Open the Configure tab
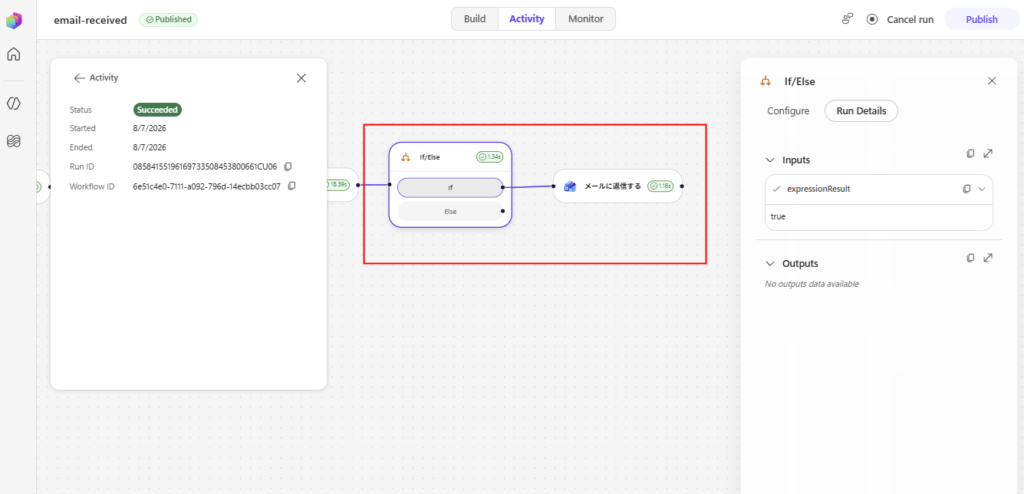The width and height of the screenshot is (1024, 494). click(x=788, y=111)
